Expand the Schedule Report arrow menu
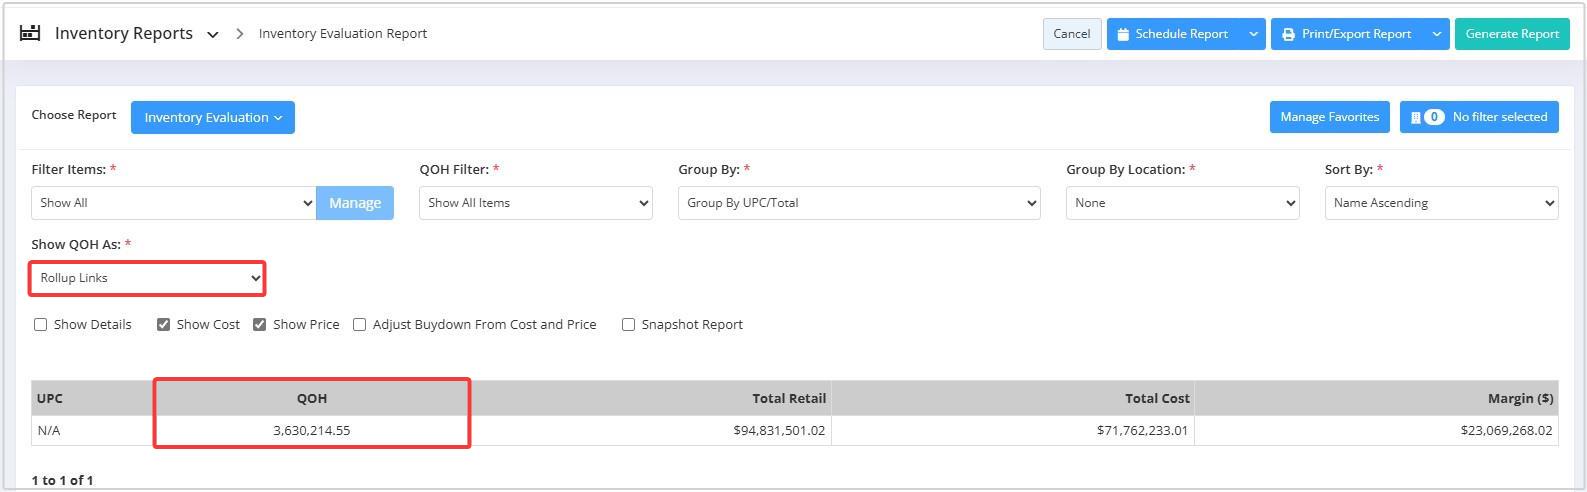Viewport: 1587px width, 492px height. click(x=1253, y=34)
